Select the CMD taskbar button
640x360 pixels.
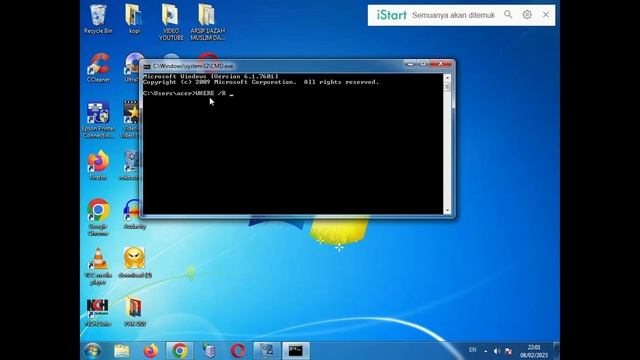click(x=296, y=351)
